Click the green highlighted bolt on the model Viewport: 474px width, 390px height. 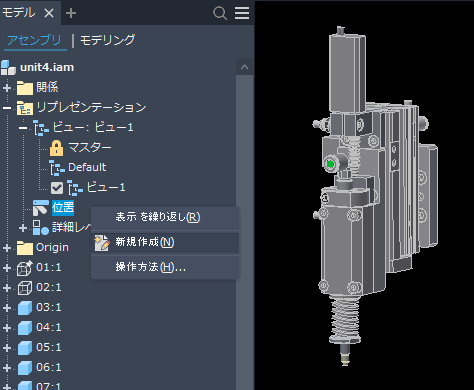(x=330, y=164)
